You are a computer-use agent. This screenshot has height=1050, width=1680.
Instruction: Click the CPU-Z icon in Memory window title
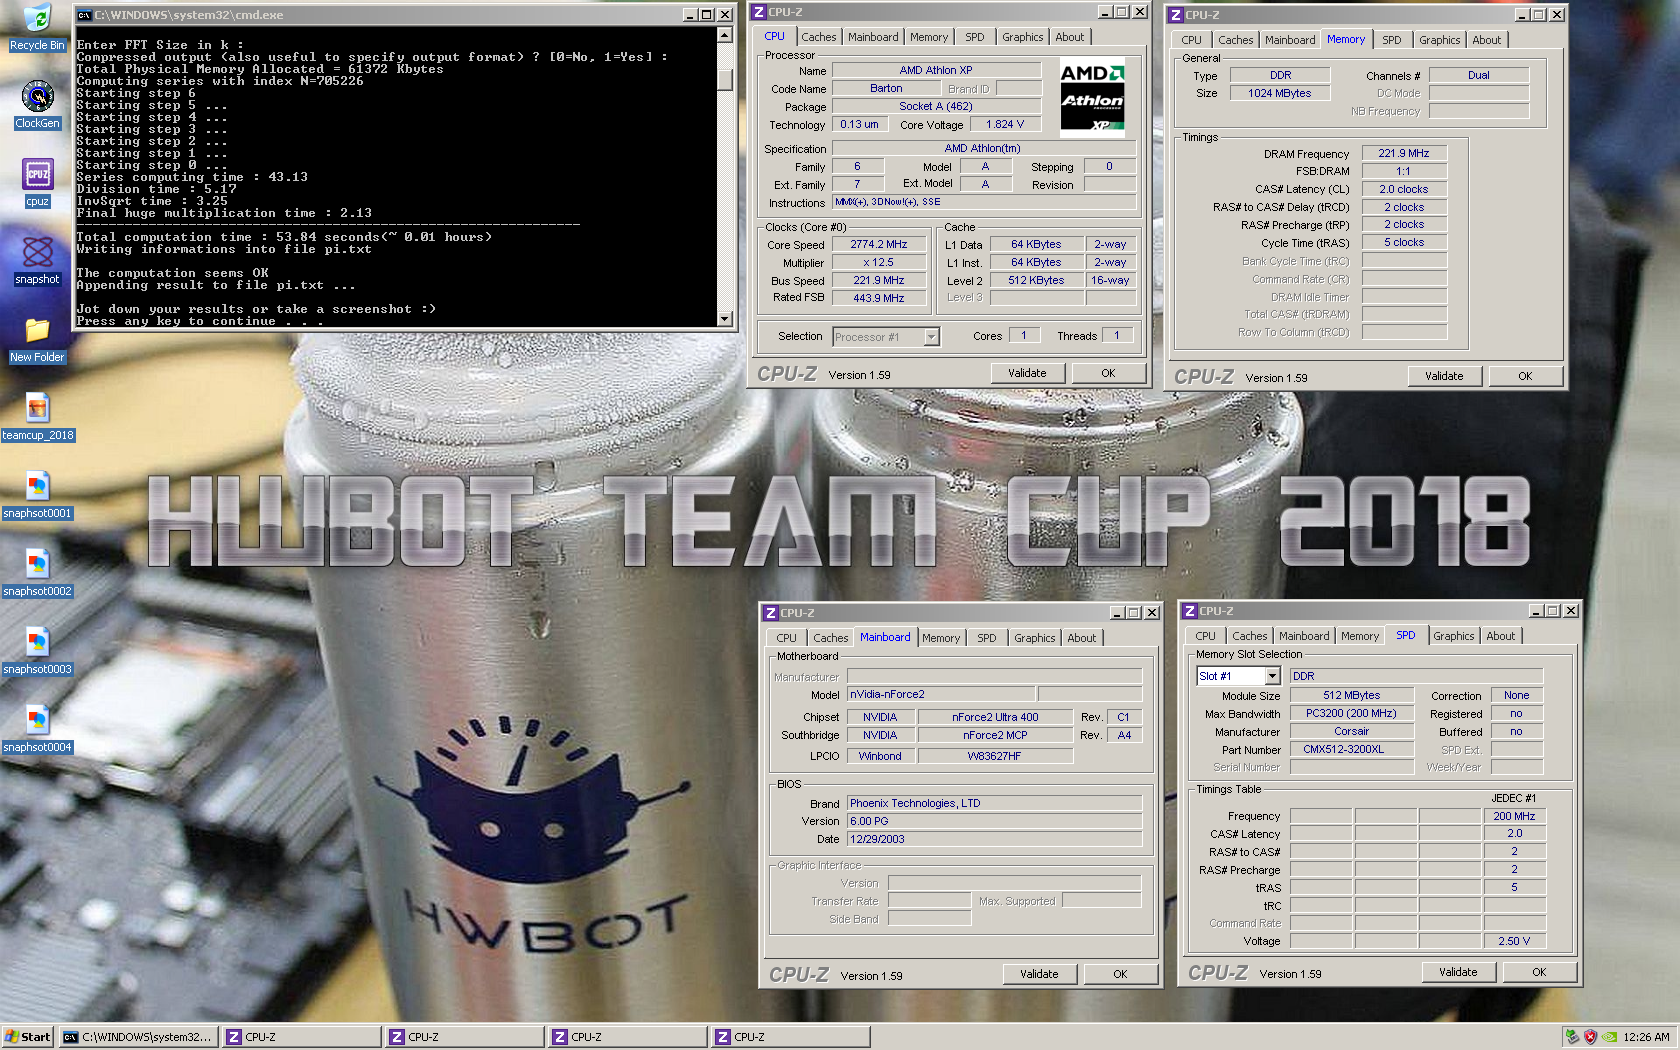[x=1177, y=15]
